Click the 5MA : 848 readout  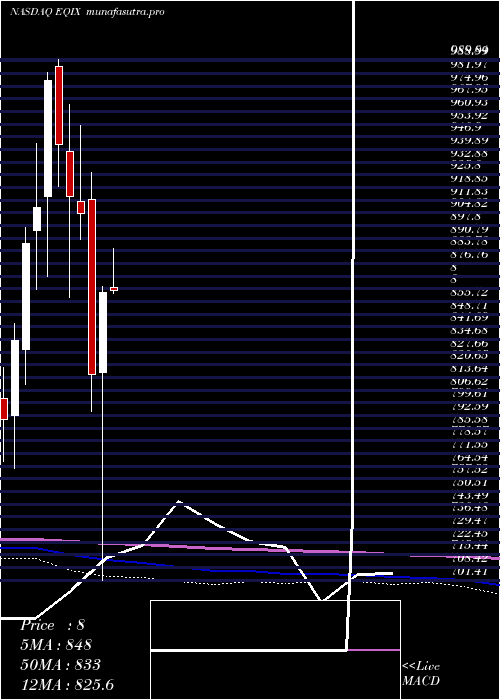pyautogui.click(x=56, y=645)
